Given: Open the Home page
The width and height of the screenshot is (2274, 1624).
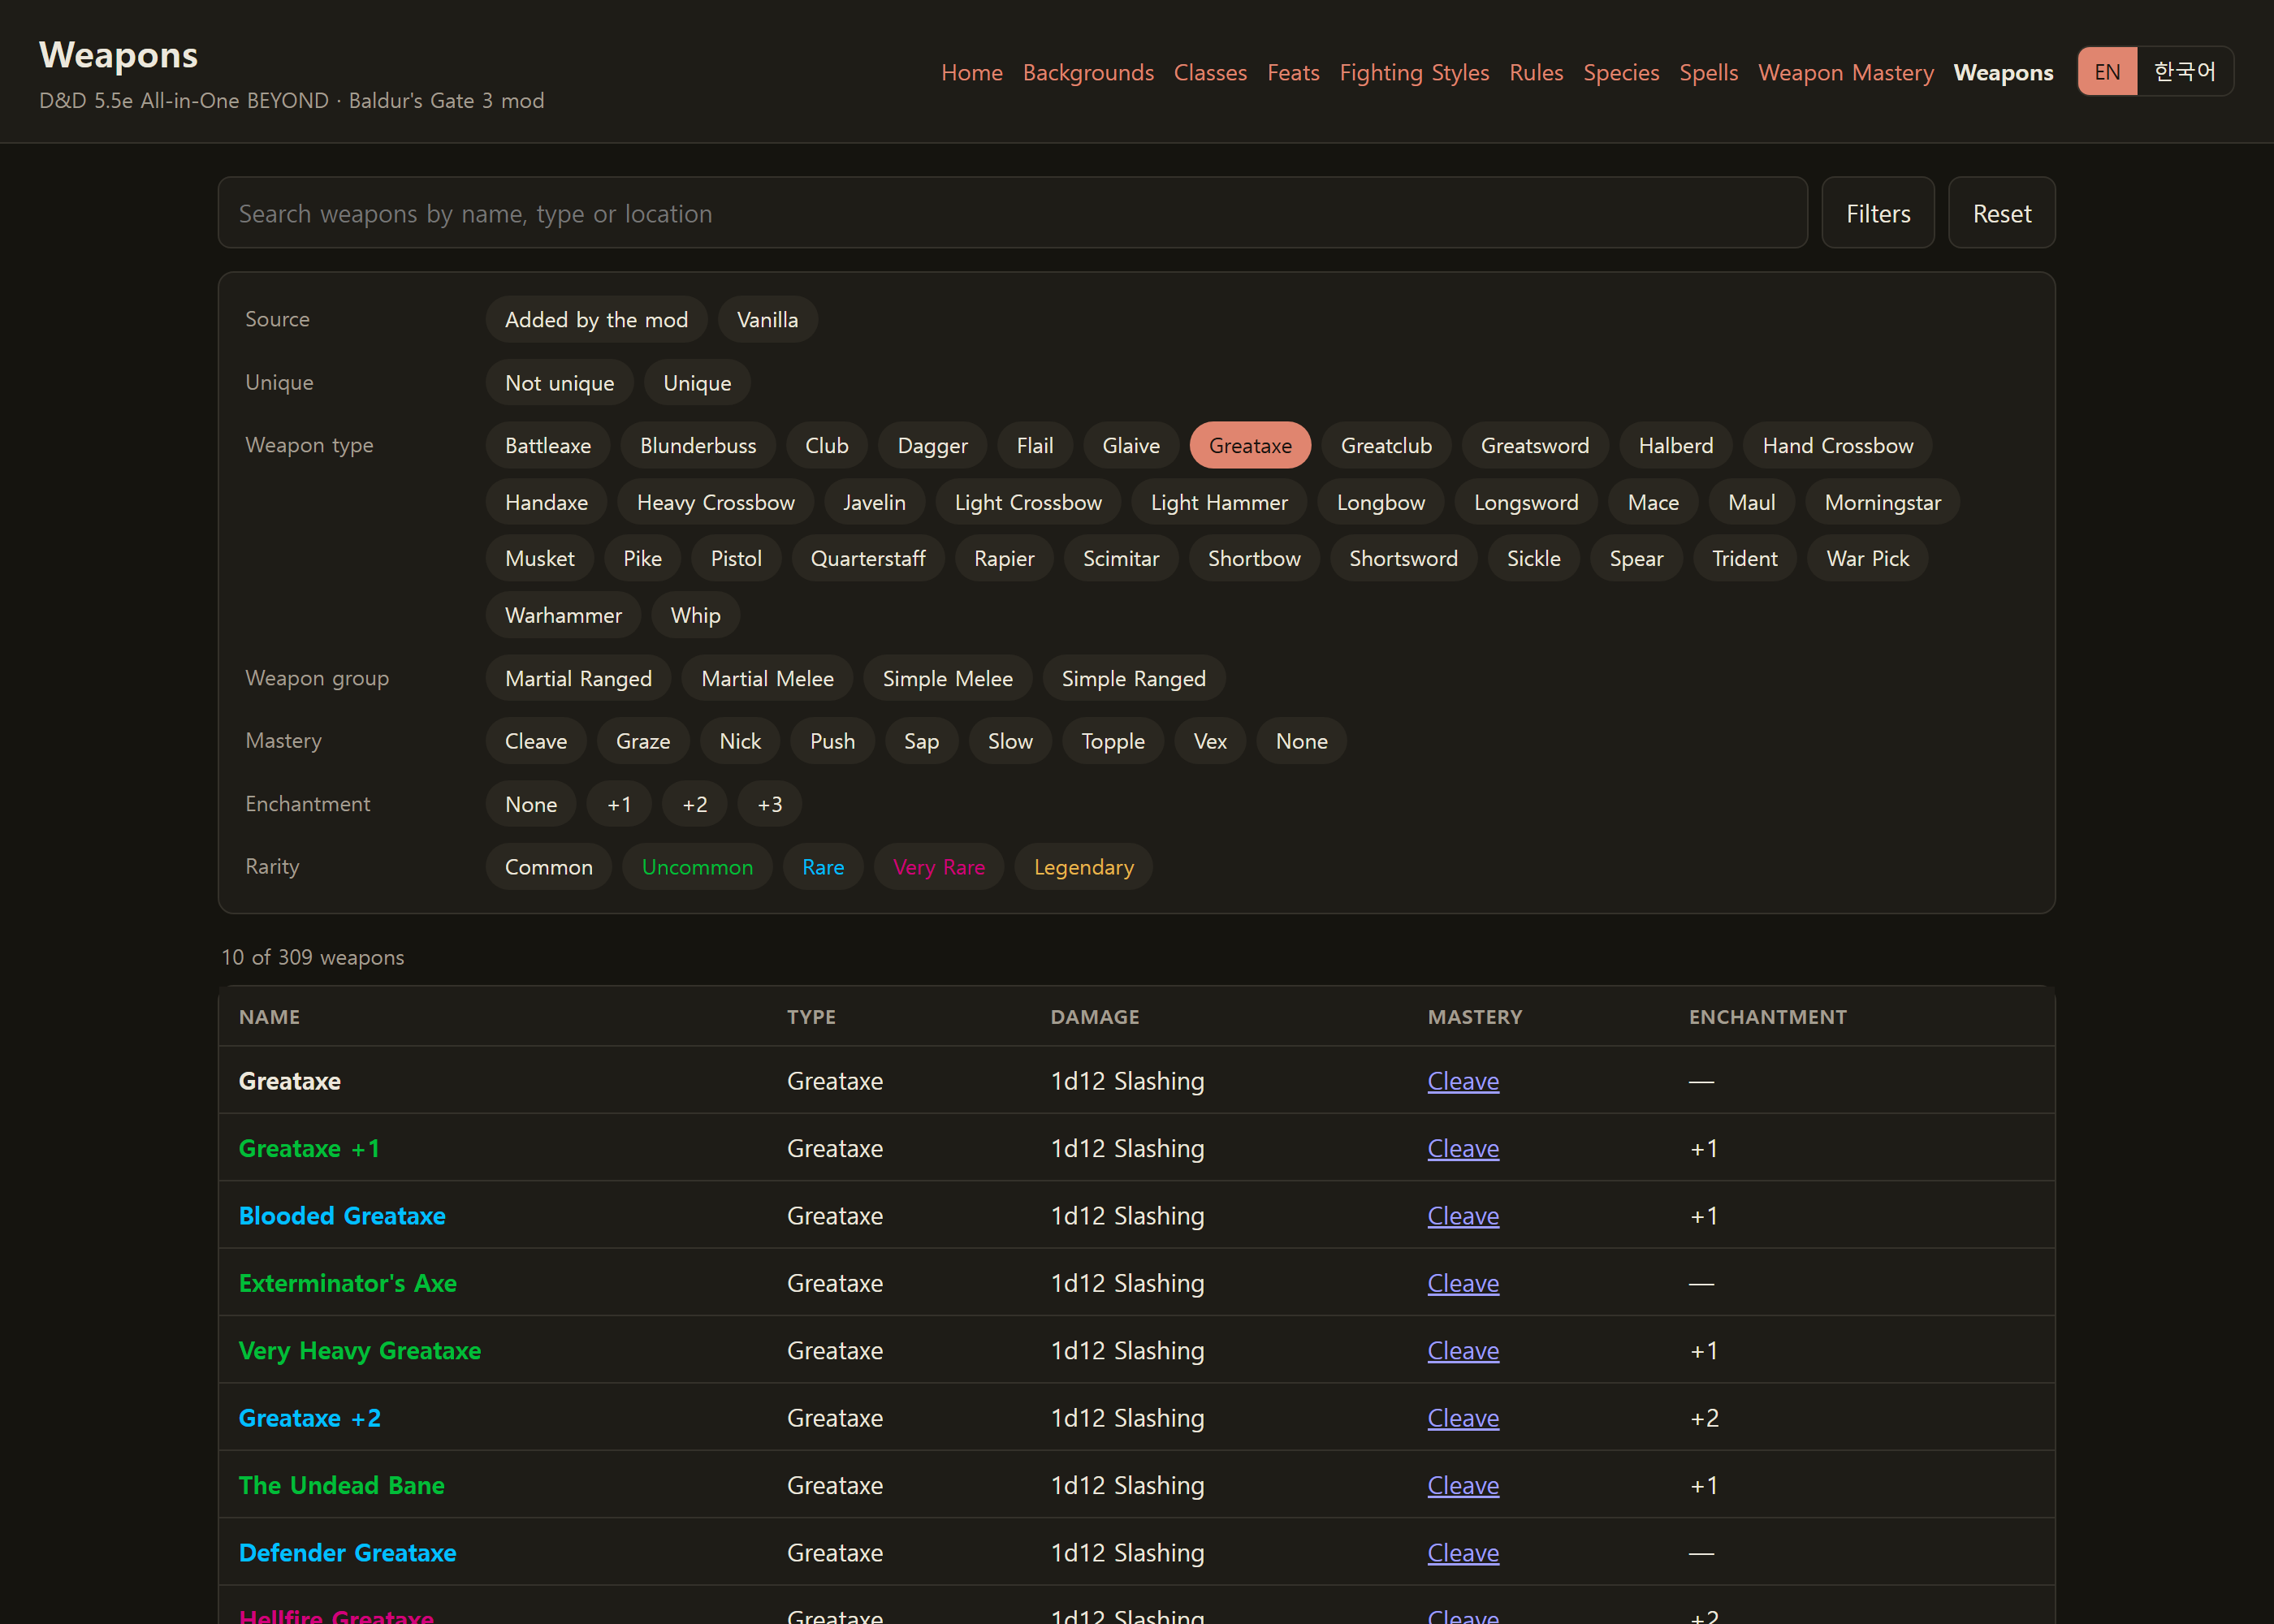Looking at the screenshot, I should tap(971, 73).
